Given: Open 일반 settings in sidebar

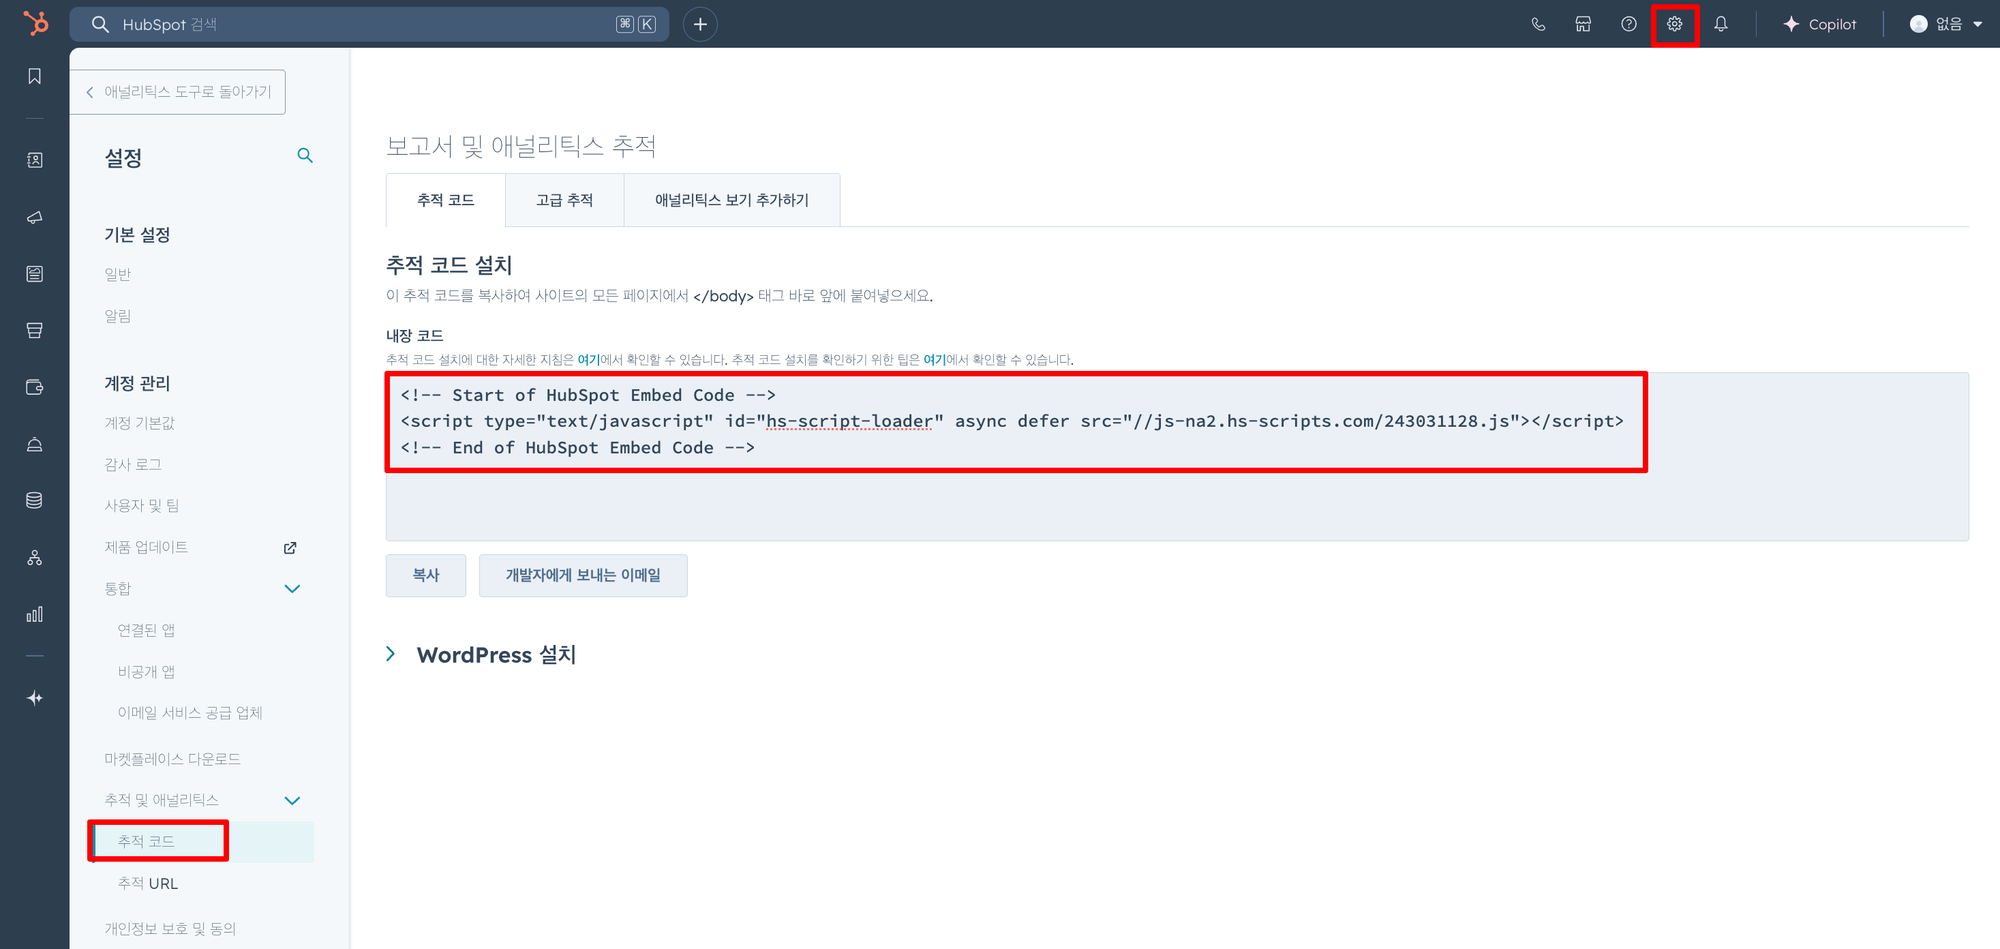Looking at the screenshot, I should point(118,275).
